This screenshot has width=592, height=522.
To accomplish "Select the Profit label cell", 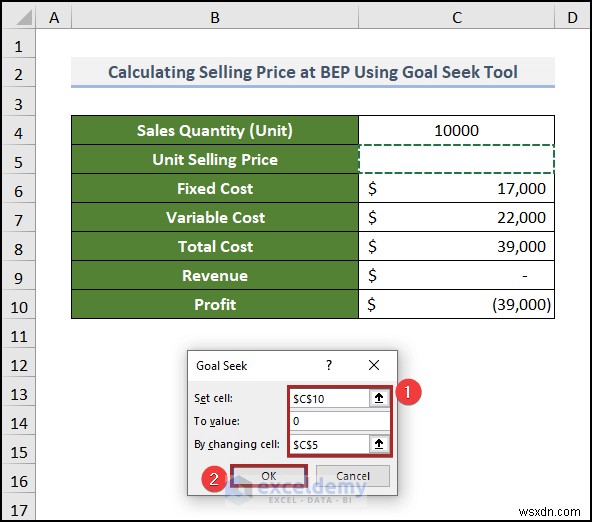I will point(215,304).
